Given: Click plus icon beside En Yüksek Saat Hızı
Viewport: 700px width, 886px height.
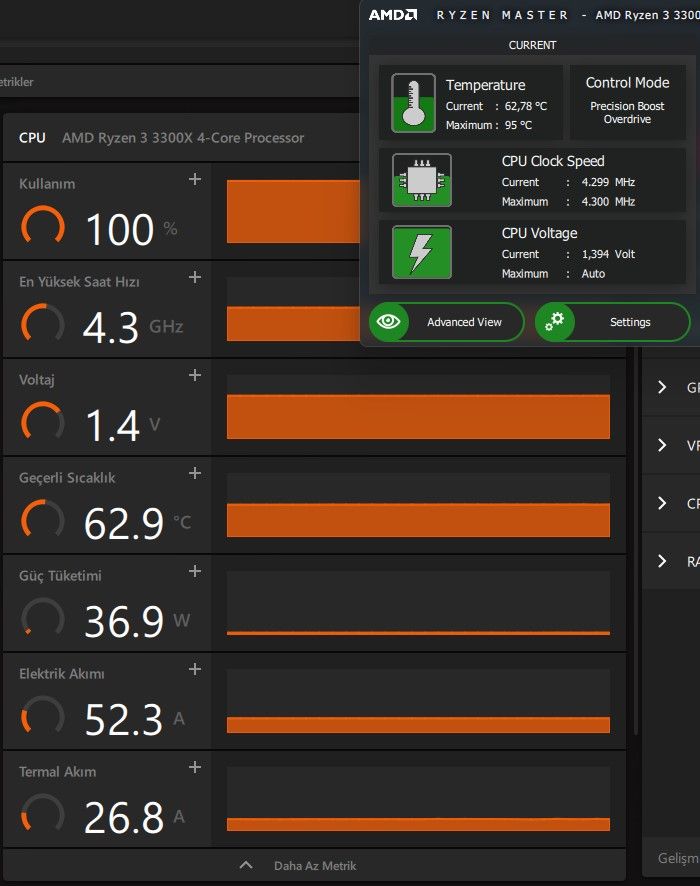Looking at the screenshot, I should [x=195, y=277].
